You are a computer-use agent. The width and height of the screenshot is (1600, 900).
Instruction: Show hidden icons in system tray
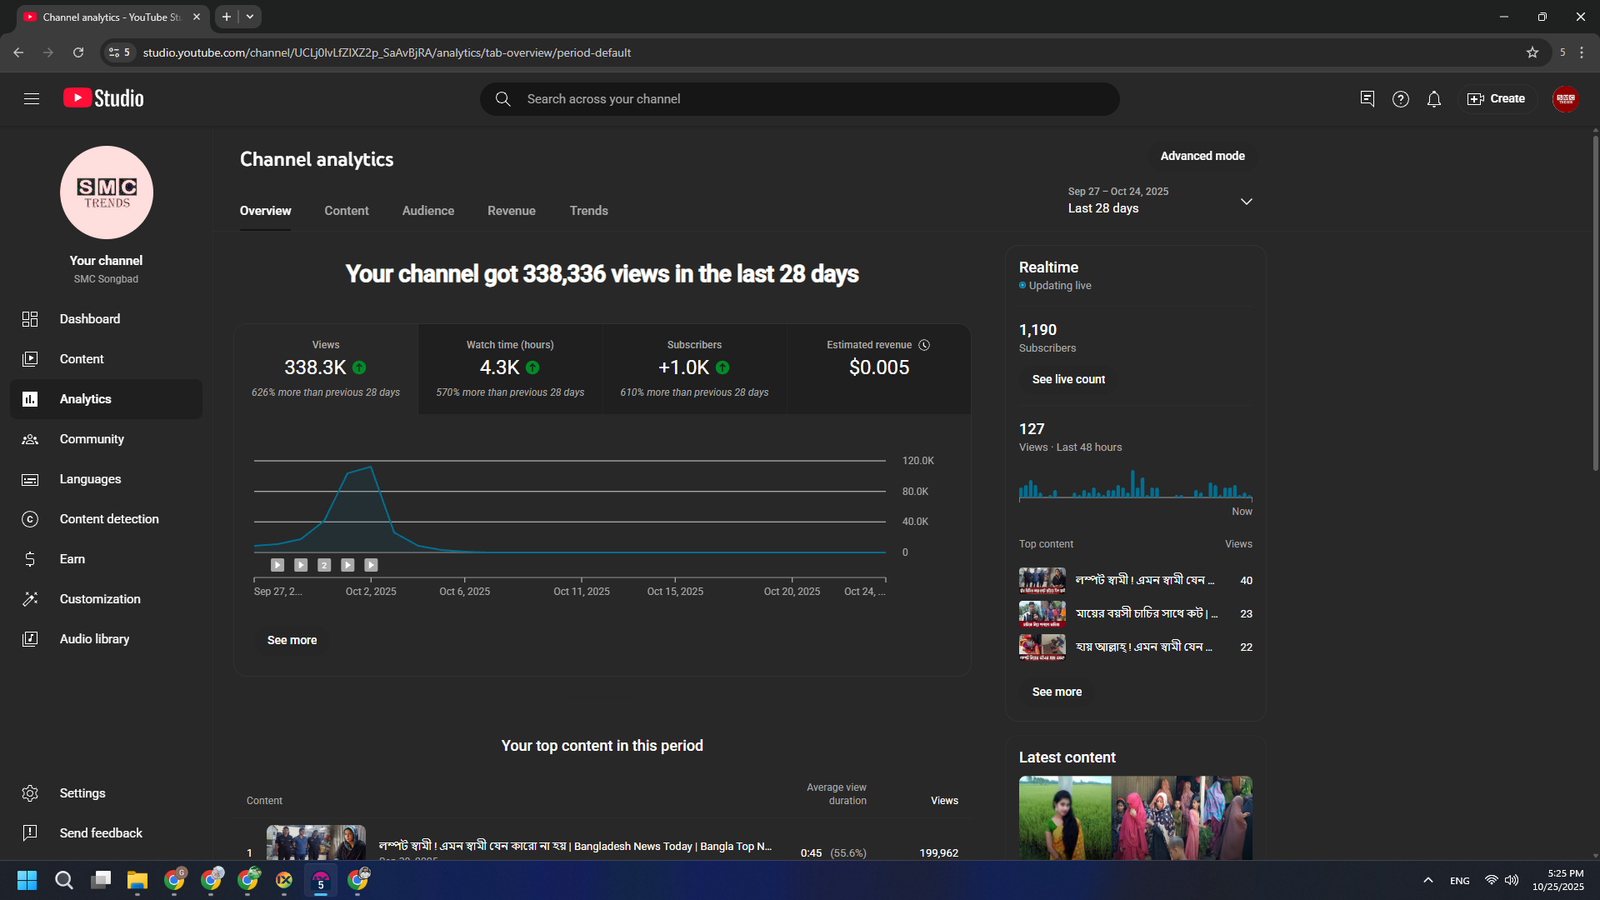click(x=1427, y=880)
